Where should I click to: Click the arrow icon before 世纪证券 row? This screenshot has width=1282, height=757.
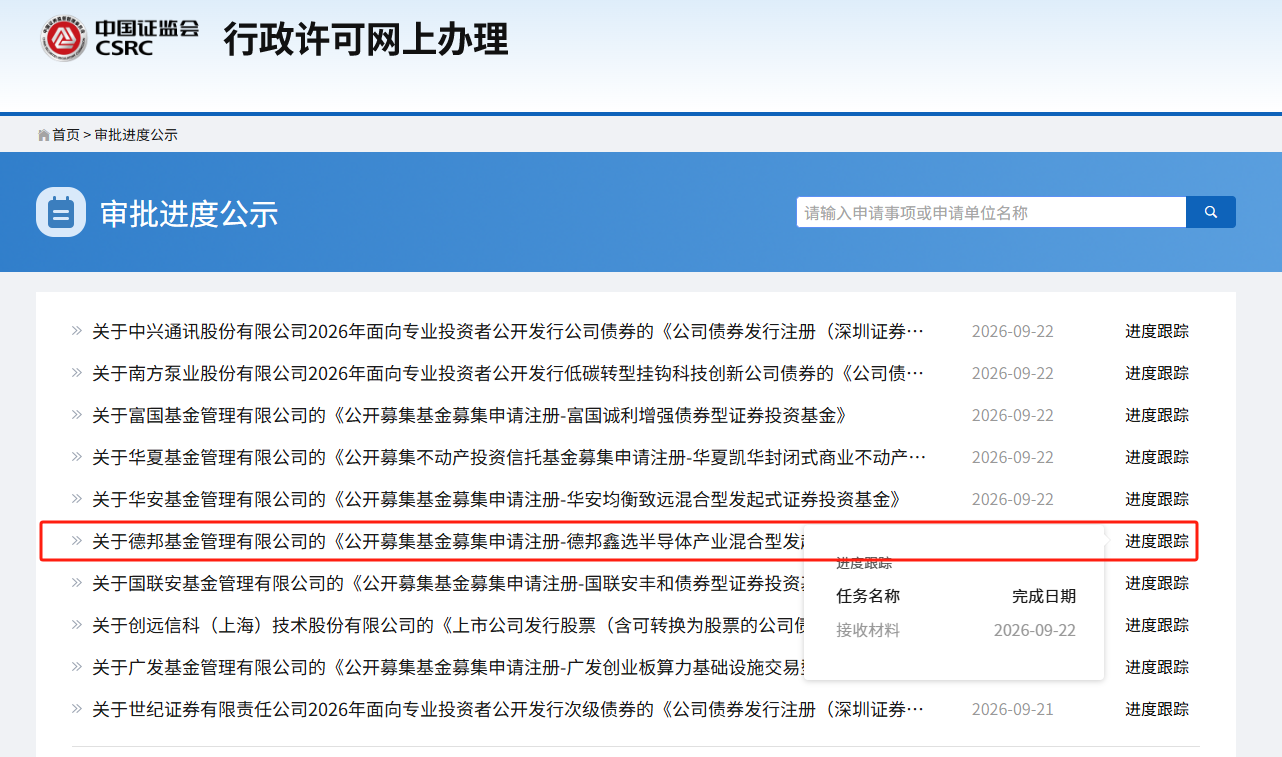tap(77, 708)
